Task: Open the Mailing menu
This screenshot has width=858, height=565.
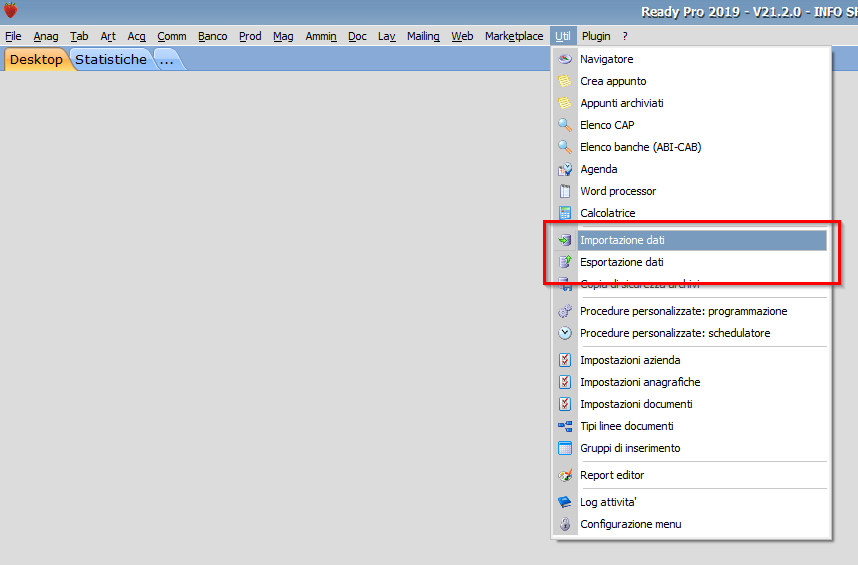Action: (x=423, y=36)
